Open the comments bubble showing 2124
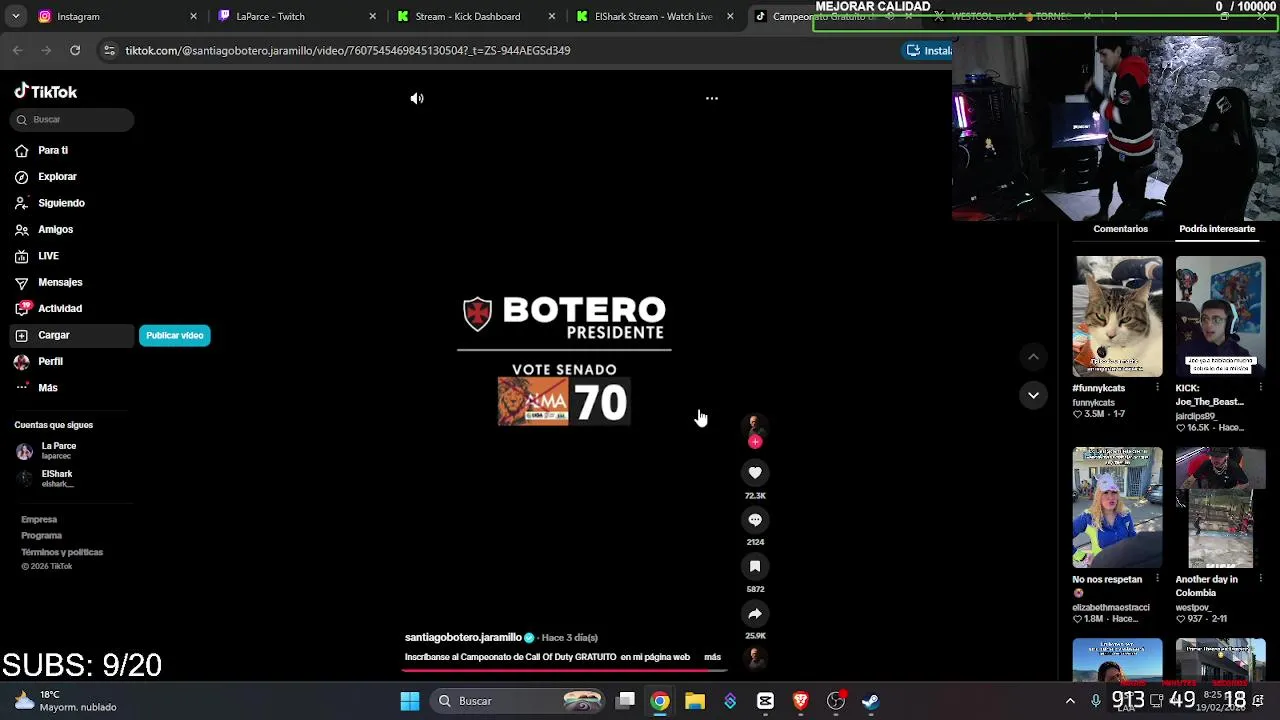 (x=755, y=520)
